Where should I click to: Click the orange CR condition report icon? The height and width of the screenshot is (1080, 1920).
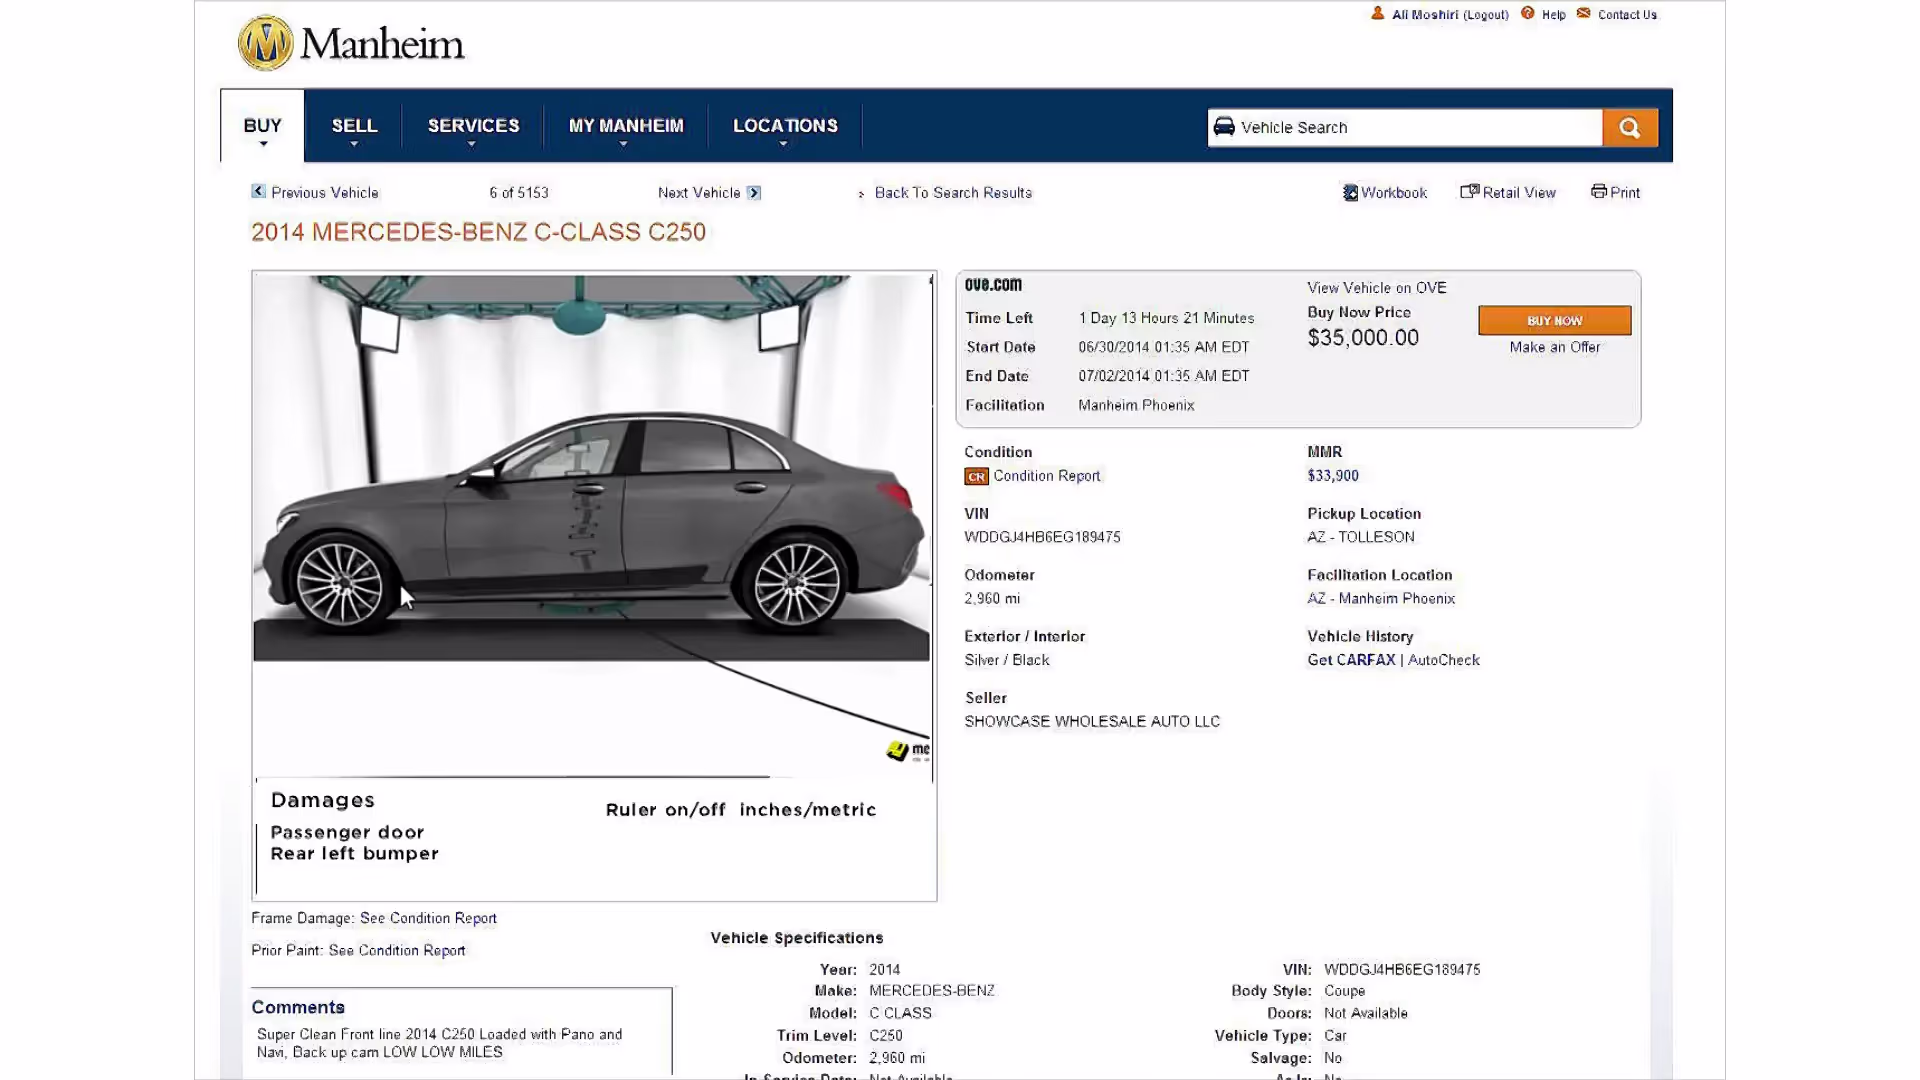click(976, 477)
